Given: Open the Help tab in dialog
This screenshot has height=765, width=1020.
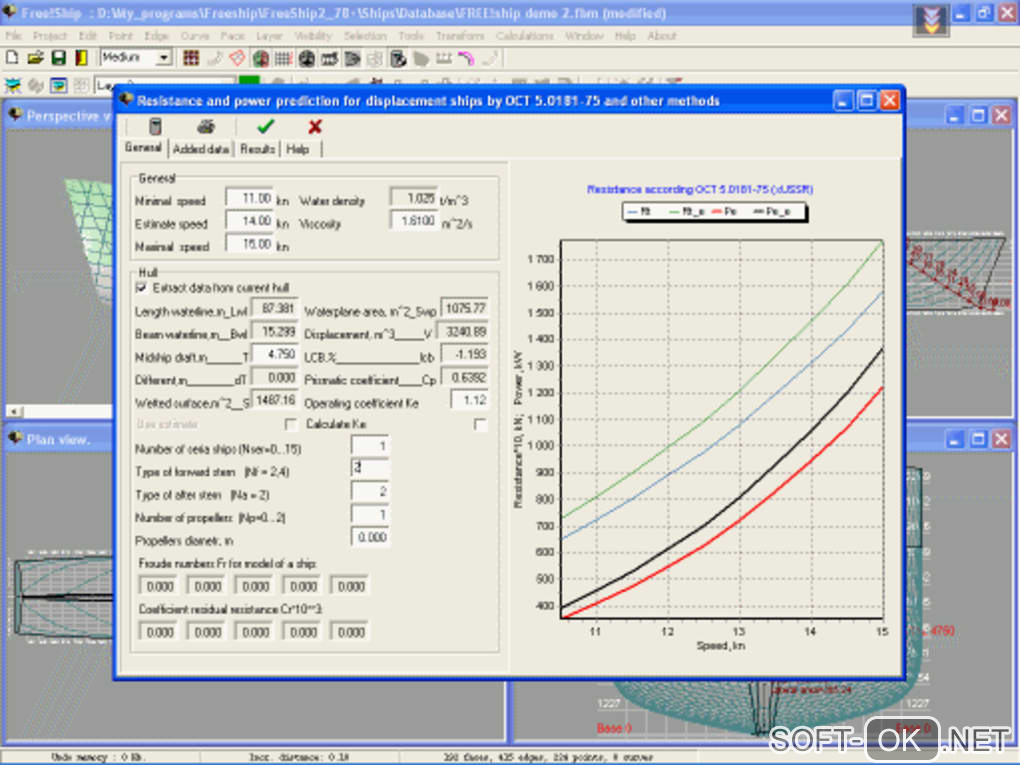Looking at the screenshot, I should click(298, 149).
